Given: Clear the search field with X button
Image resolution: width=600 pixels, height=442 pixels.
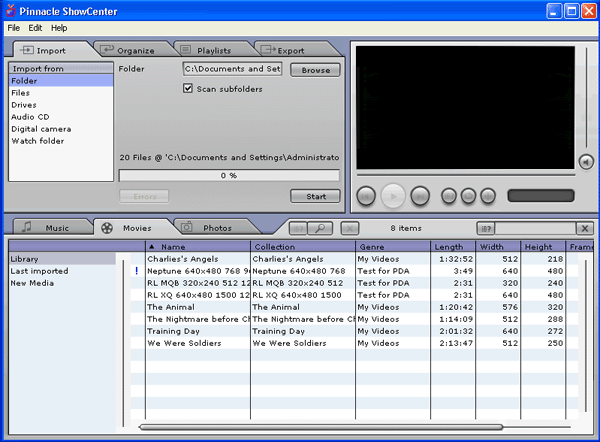Looking at the screenshot, I should coord(585,228).
